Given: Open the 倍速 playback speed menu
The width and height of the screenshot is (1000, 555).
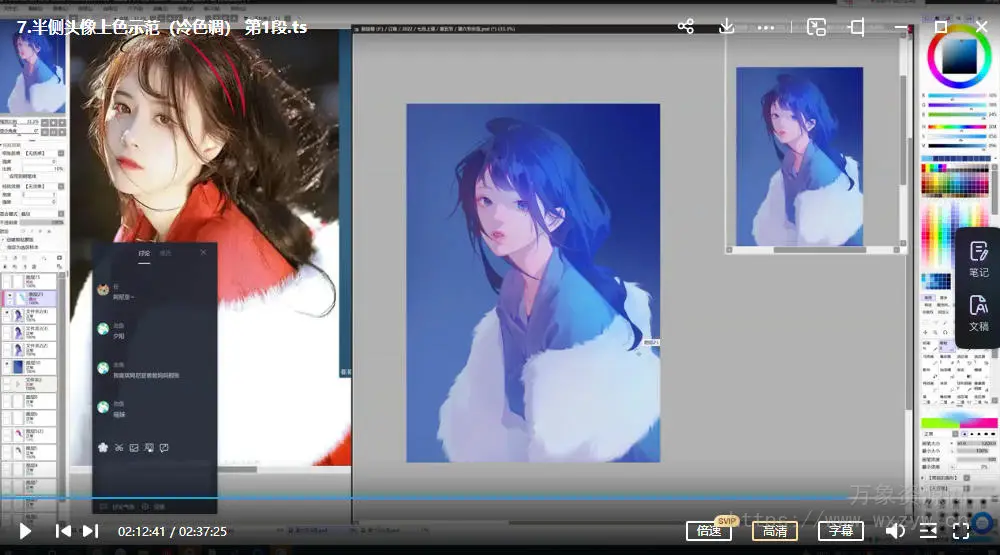Looking at the screenshot, I should 709,531.
